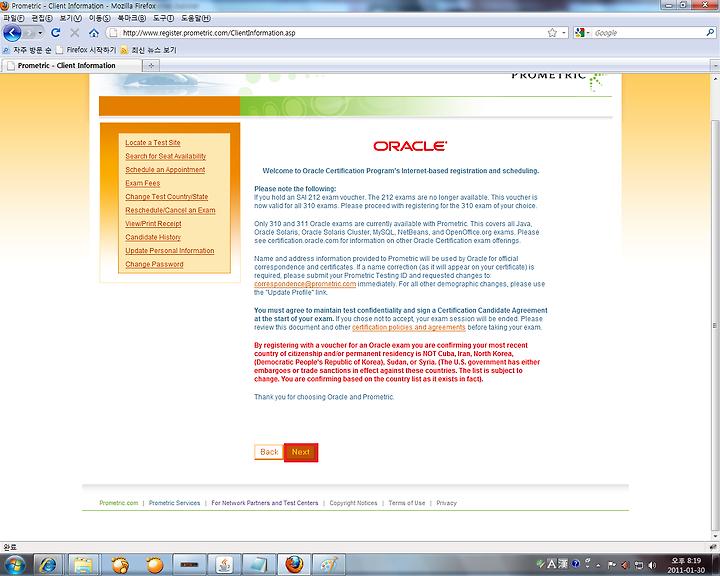Image resolution: width=720 pixels, height=576 pixels.
Task: Click the taskbar clock showing 오후 8:19
Action: coord(686,565)
